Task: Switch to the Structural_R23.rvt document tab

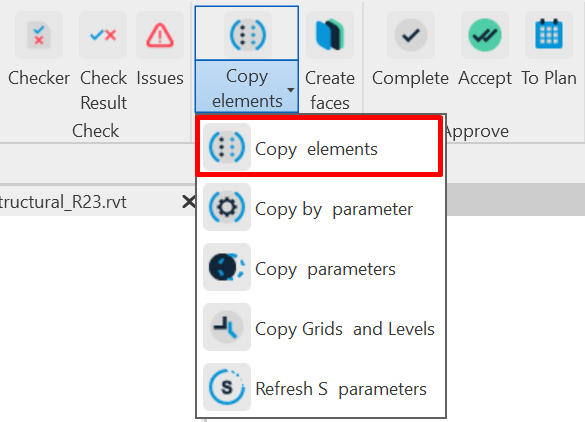Action: point(63,202)
